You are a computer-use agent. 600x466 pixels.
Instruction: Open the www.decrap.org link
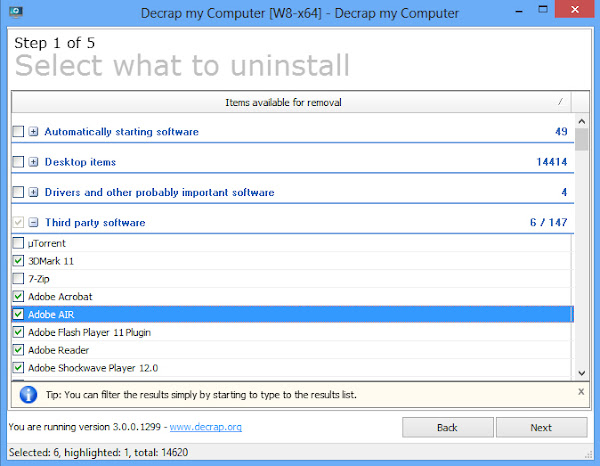click(205, 427)
